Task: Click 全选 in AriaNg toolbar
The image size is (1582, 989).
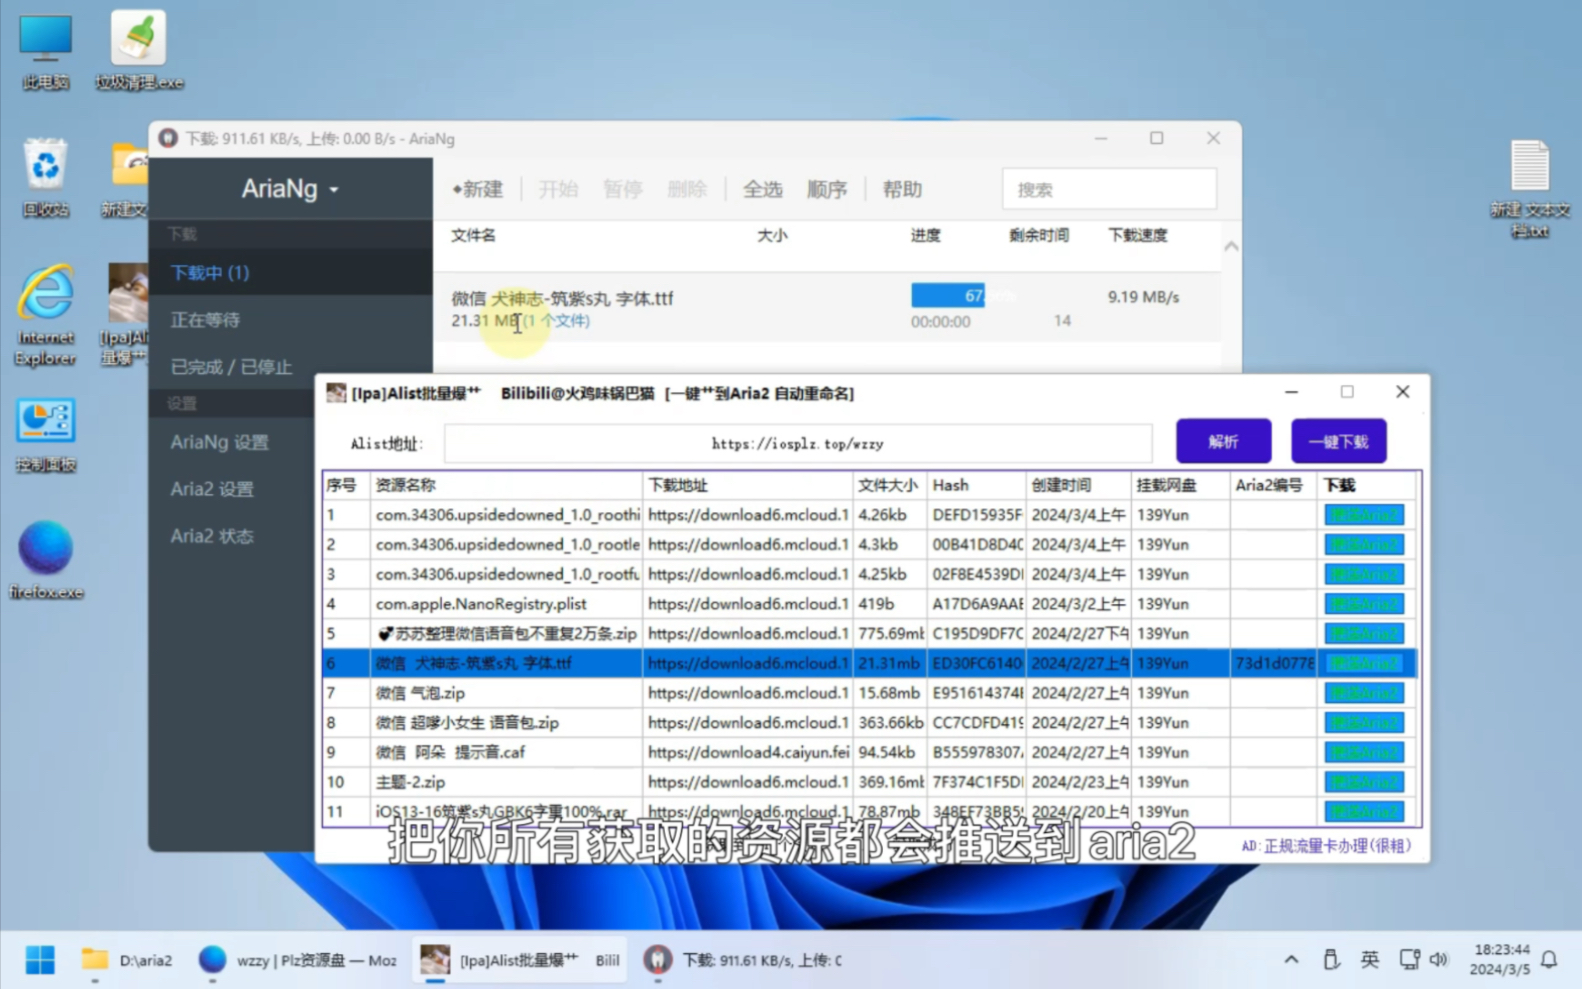Action: [x=762, y=189]
